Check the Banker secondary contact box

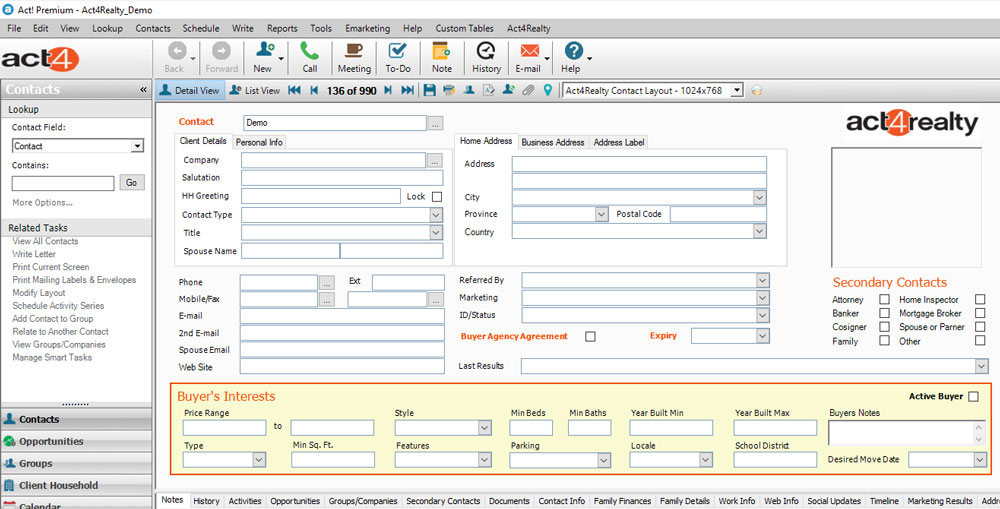click(x=885, y=313)
